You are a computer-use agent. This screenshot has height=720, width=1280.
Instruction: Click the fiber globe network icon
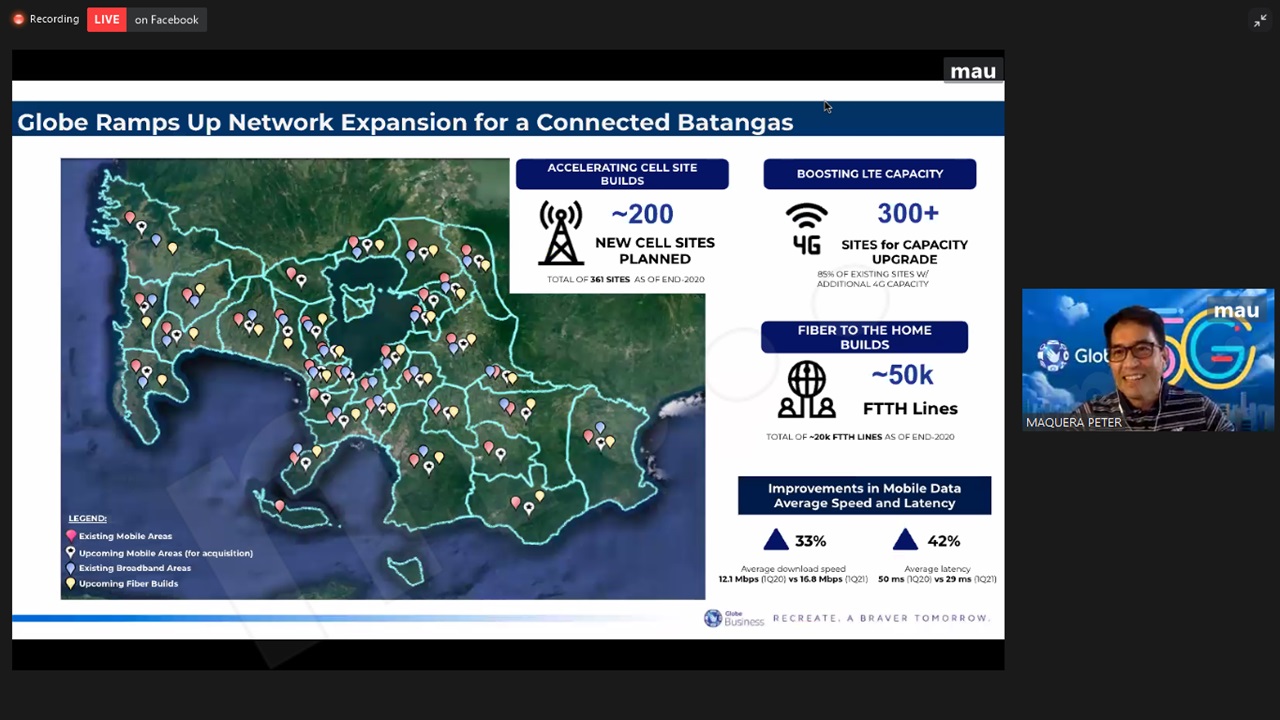click(x=806, y=390)
